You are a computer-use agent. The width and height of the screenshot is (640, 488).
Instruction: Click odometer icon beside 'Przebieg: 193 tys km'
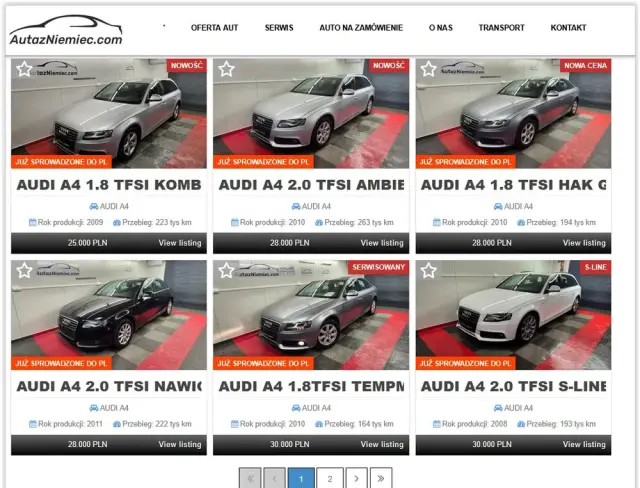tap(521, 424)
